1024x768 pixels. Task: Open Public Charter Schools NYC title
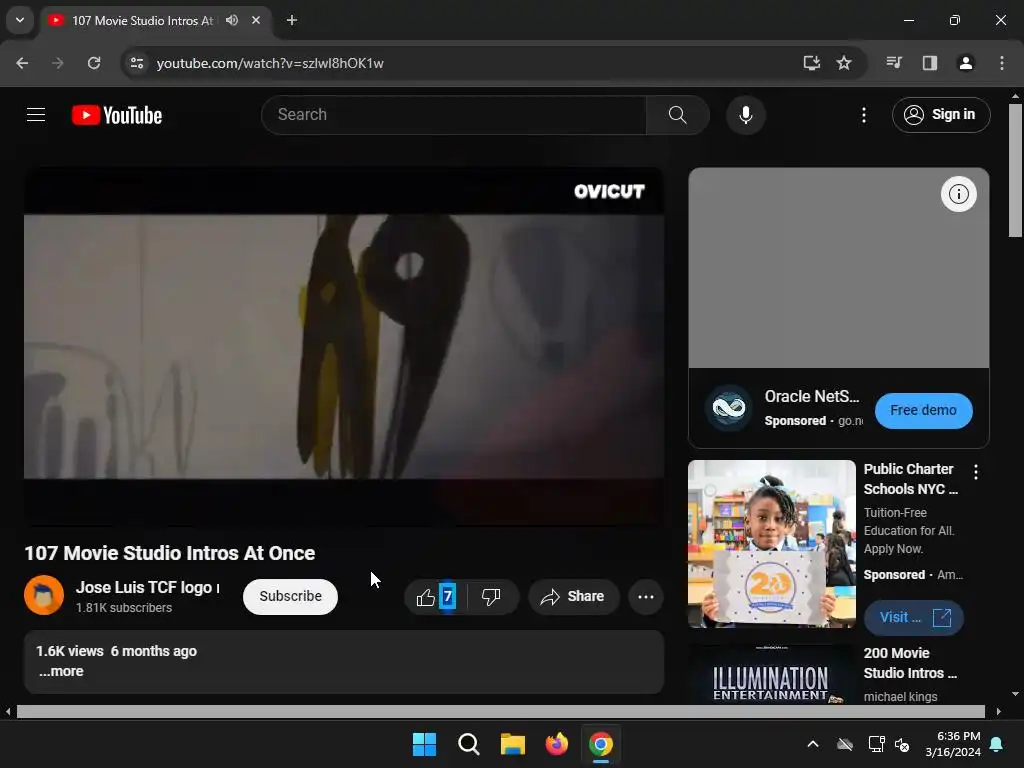910,479
